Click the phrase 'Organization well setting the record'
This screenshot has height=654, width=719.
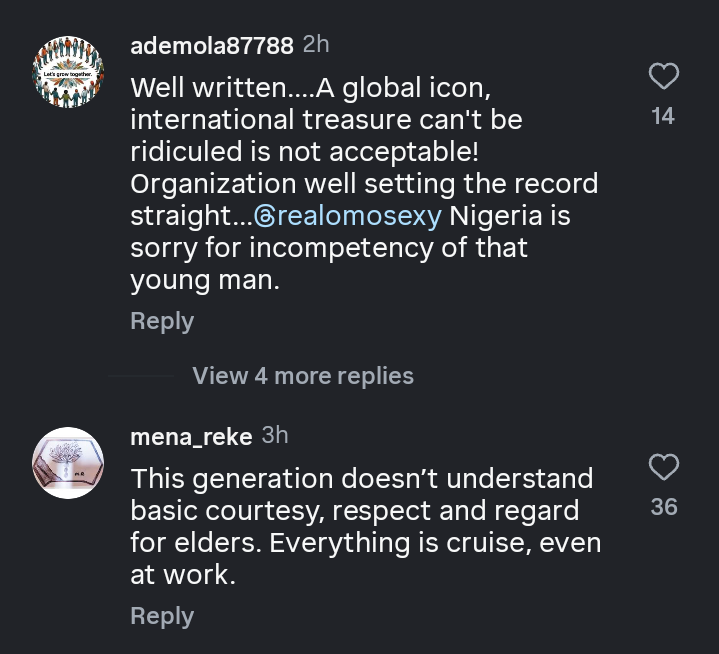(364, 184)
